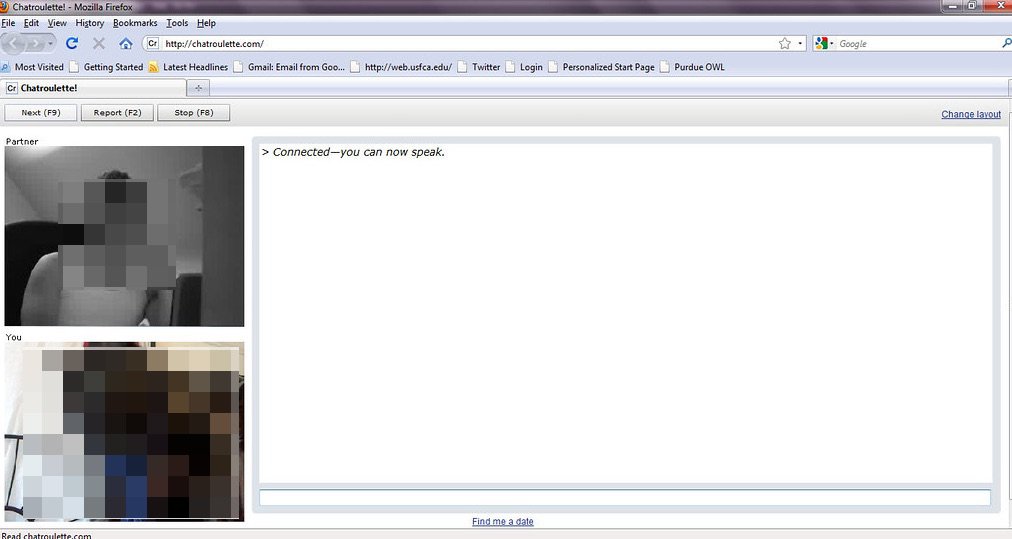
Task: Open the View menu
Action: pos(57,23)
